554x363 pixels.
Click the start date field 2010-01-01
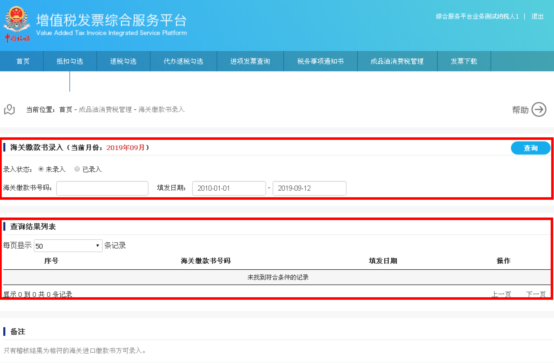tap(229, 188)
